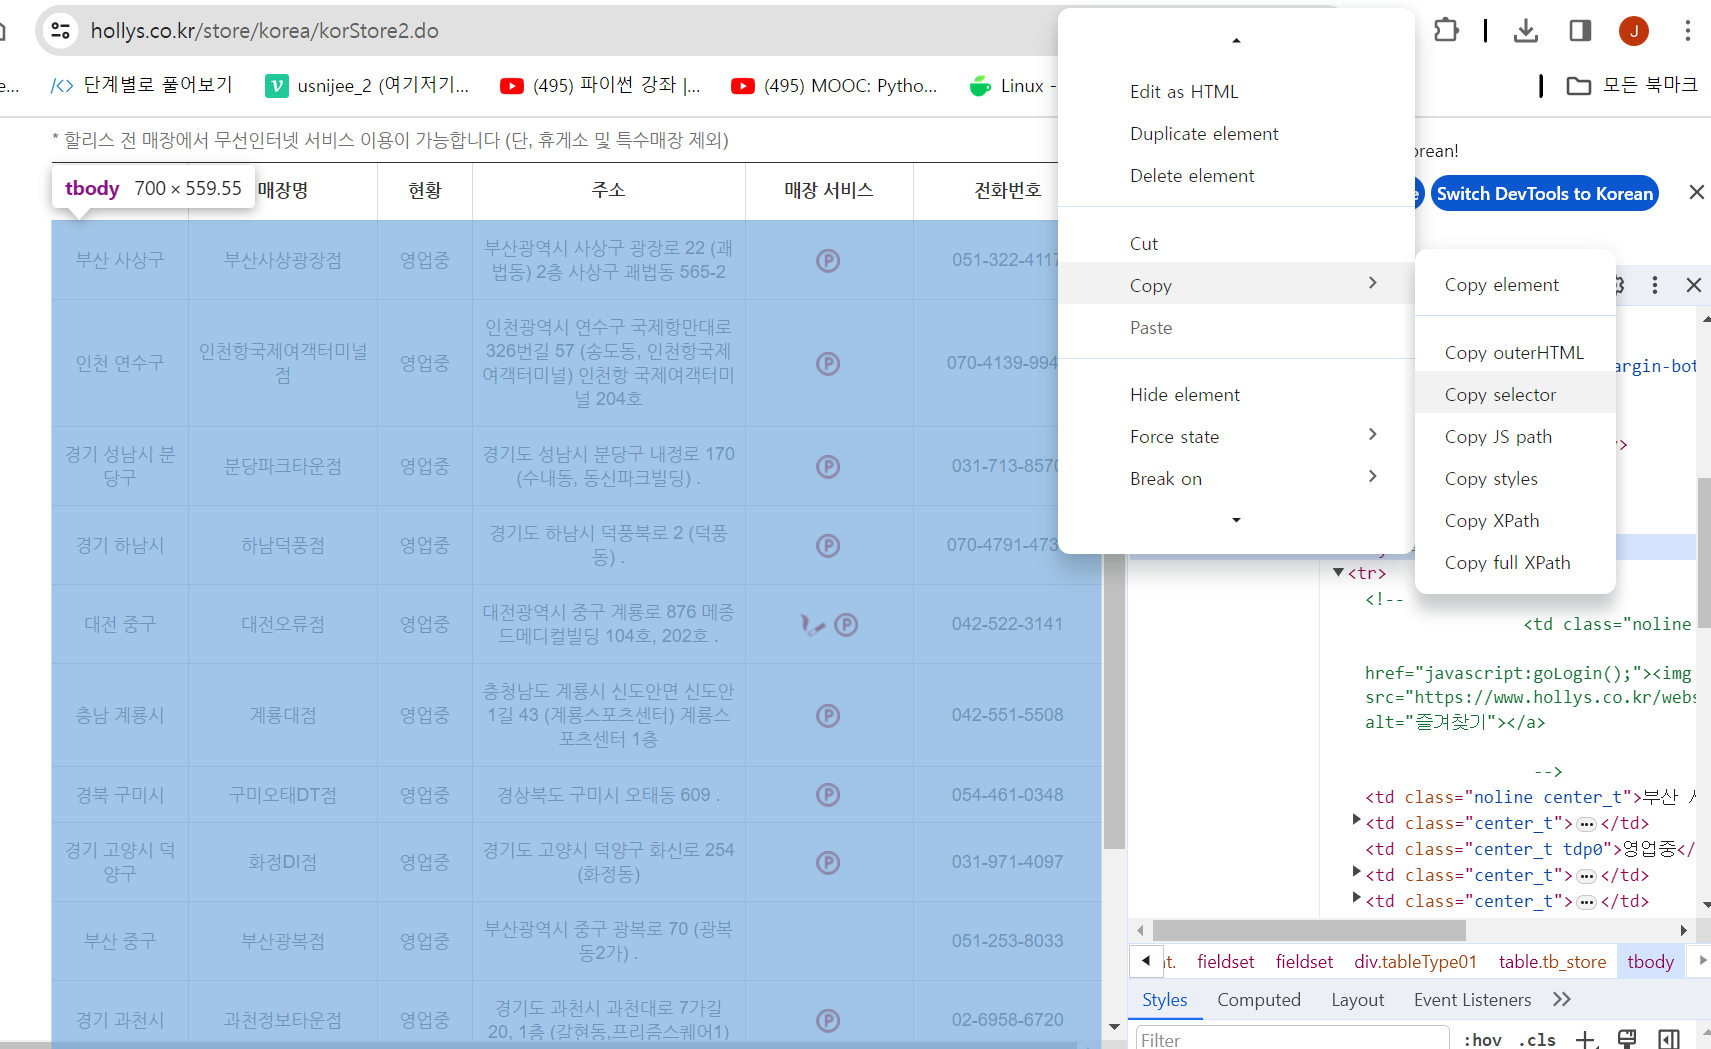This screenshot has height=1049, width=1711.
Task: Choose Copy selector from the submenu
Action: pyautogui.click(x=1515, y=395)
